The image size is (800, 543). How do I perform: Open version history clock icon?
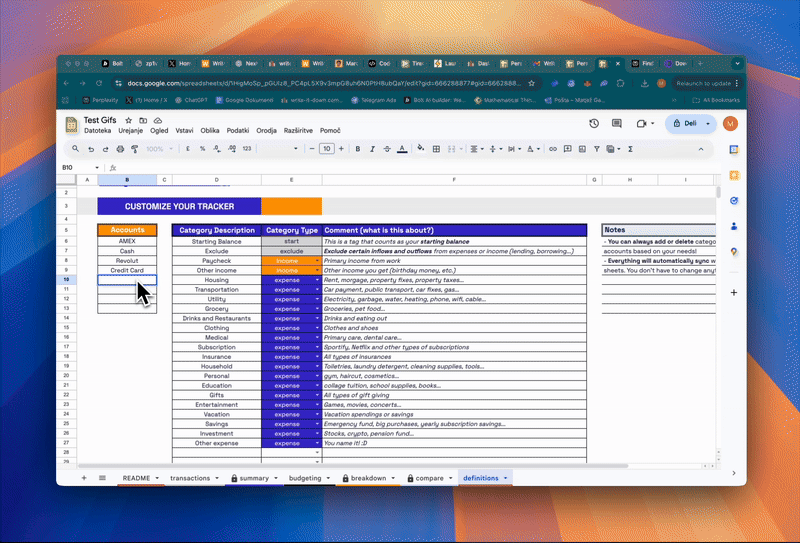point(594,124)
